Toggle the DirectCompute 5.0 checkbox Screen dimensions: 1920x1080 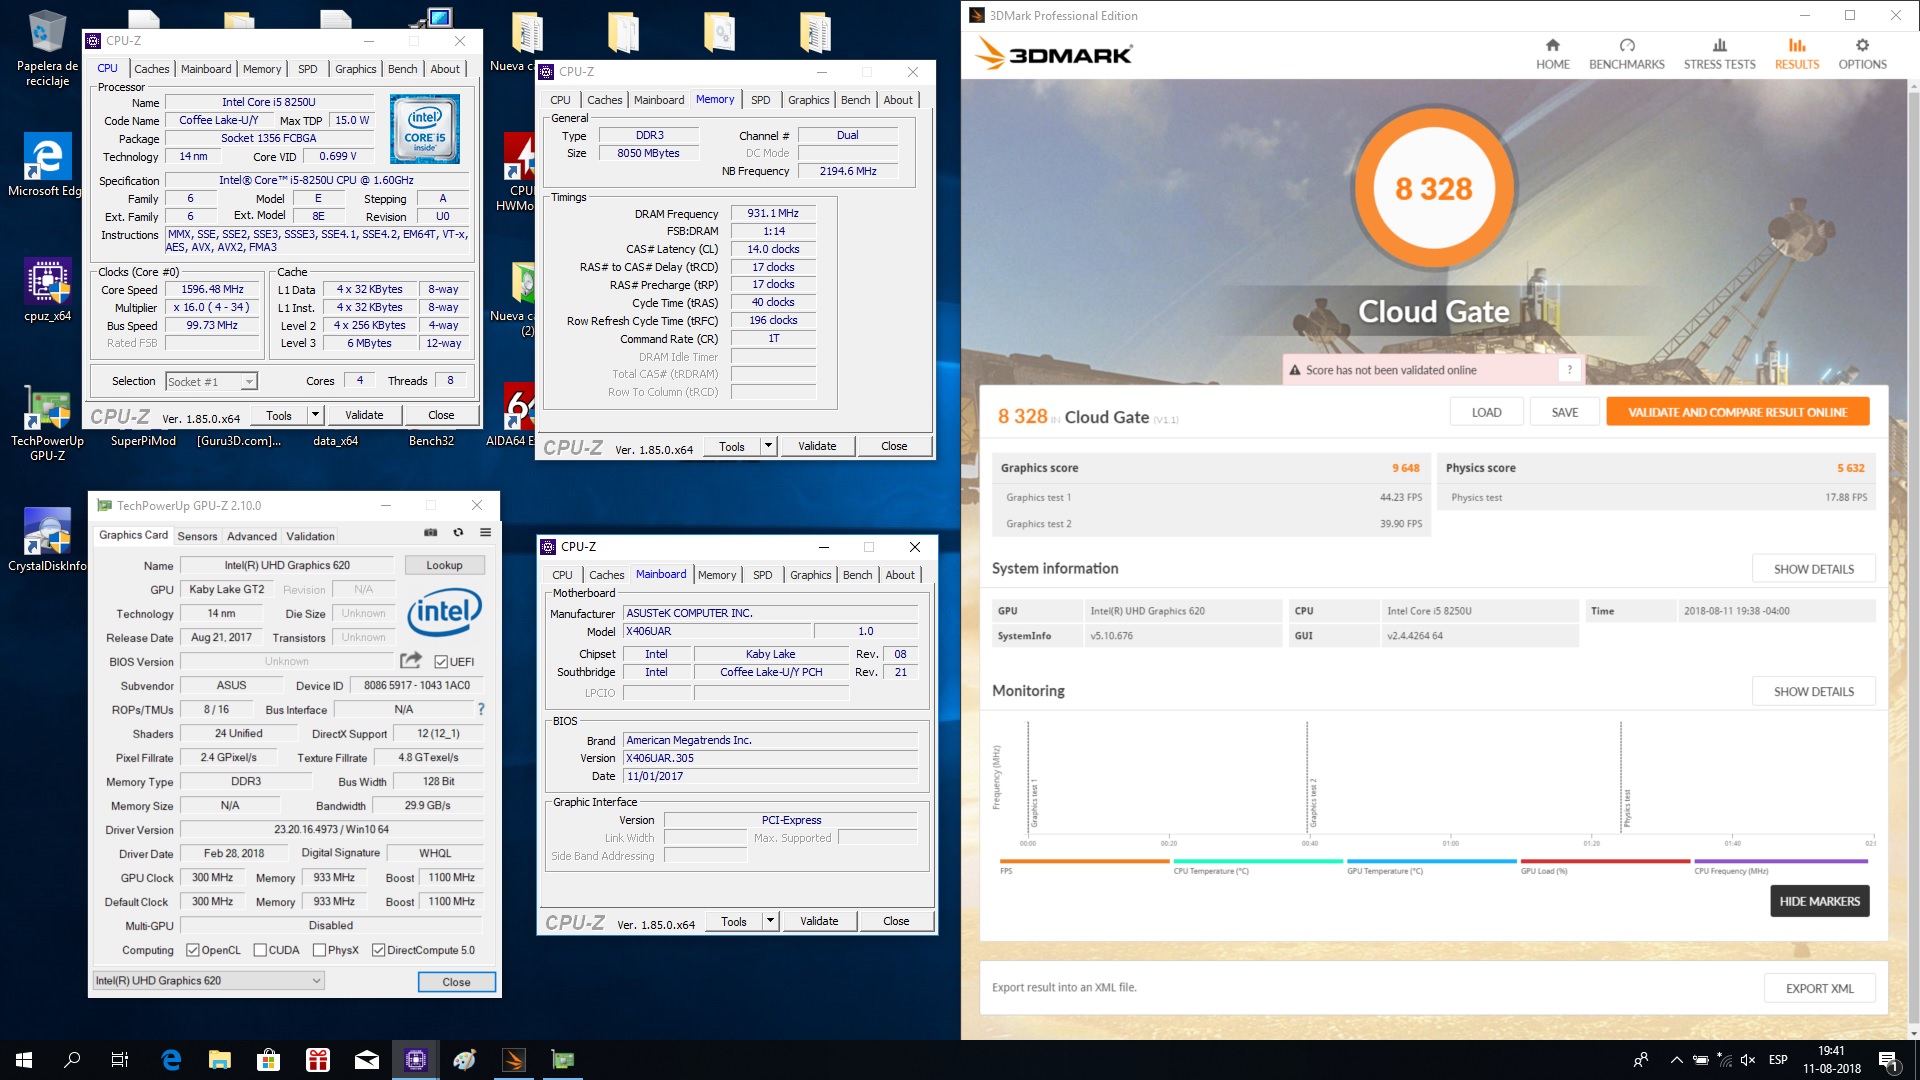pyautogui.click(x=378, y=950)
